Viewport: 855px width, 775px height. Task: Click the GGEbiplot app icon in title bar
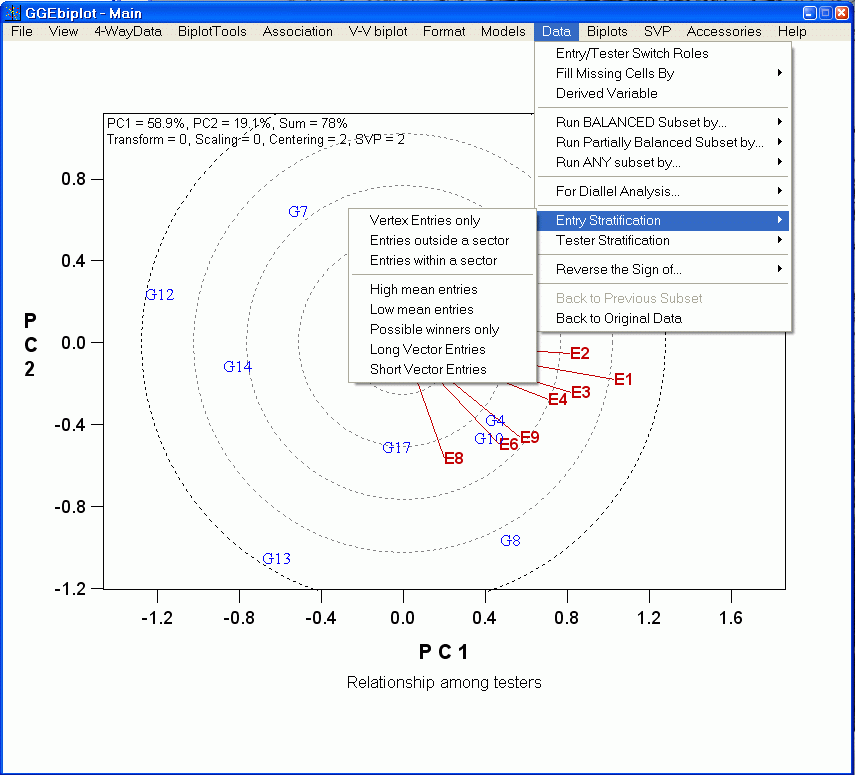pyautogui.click(x=14, y=13)
